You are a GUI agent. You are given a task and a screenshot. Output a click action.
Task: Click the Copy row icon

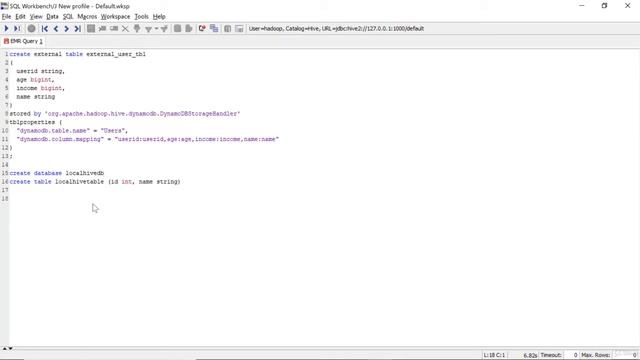pyautogui.click(x=114, y=29)
